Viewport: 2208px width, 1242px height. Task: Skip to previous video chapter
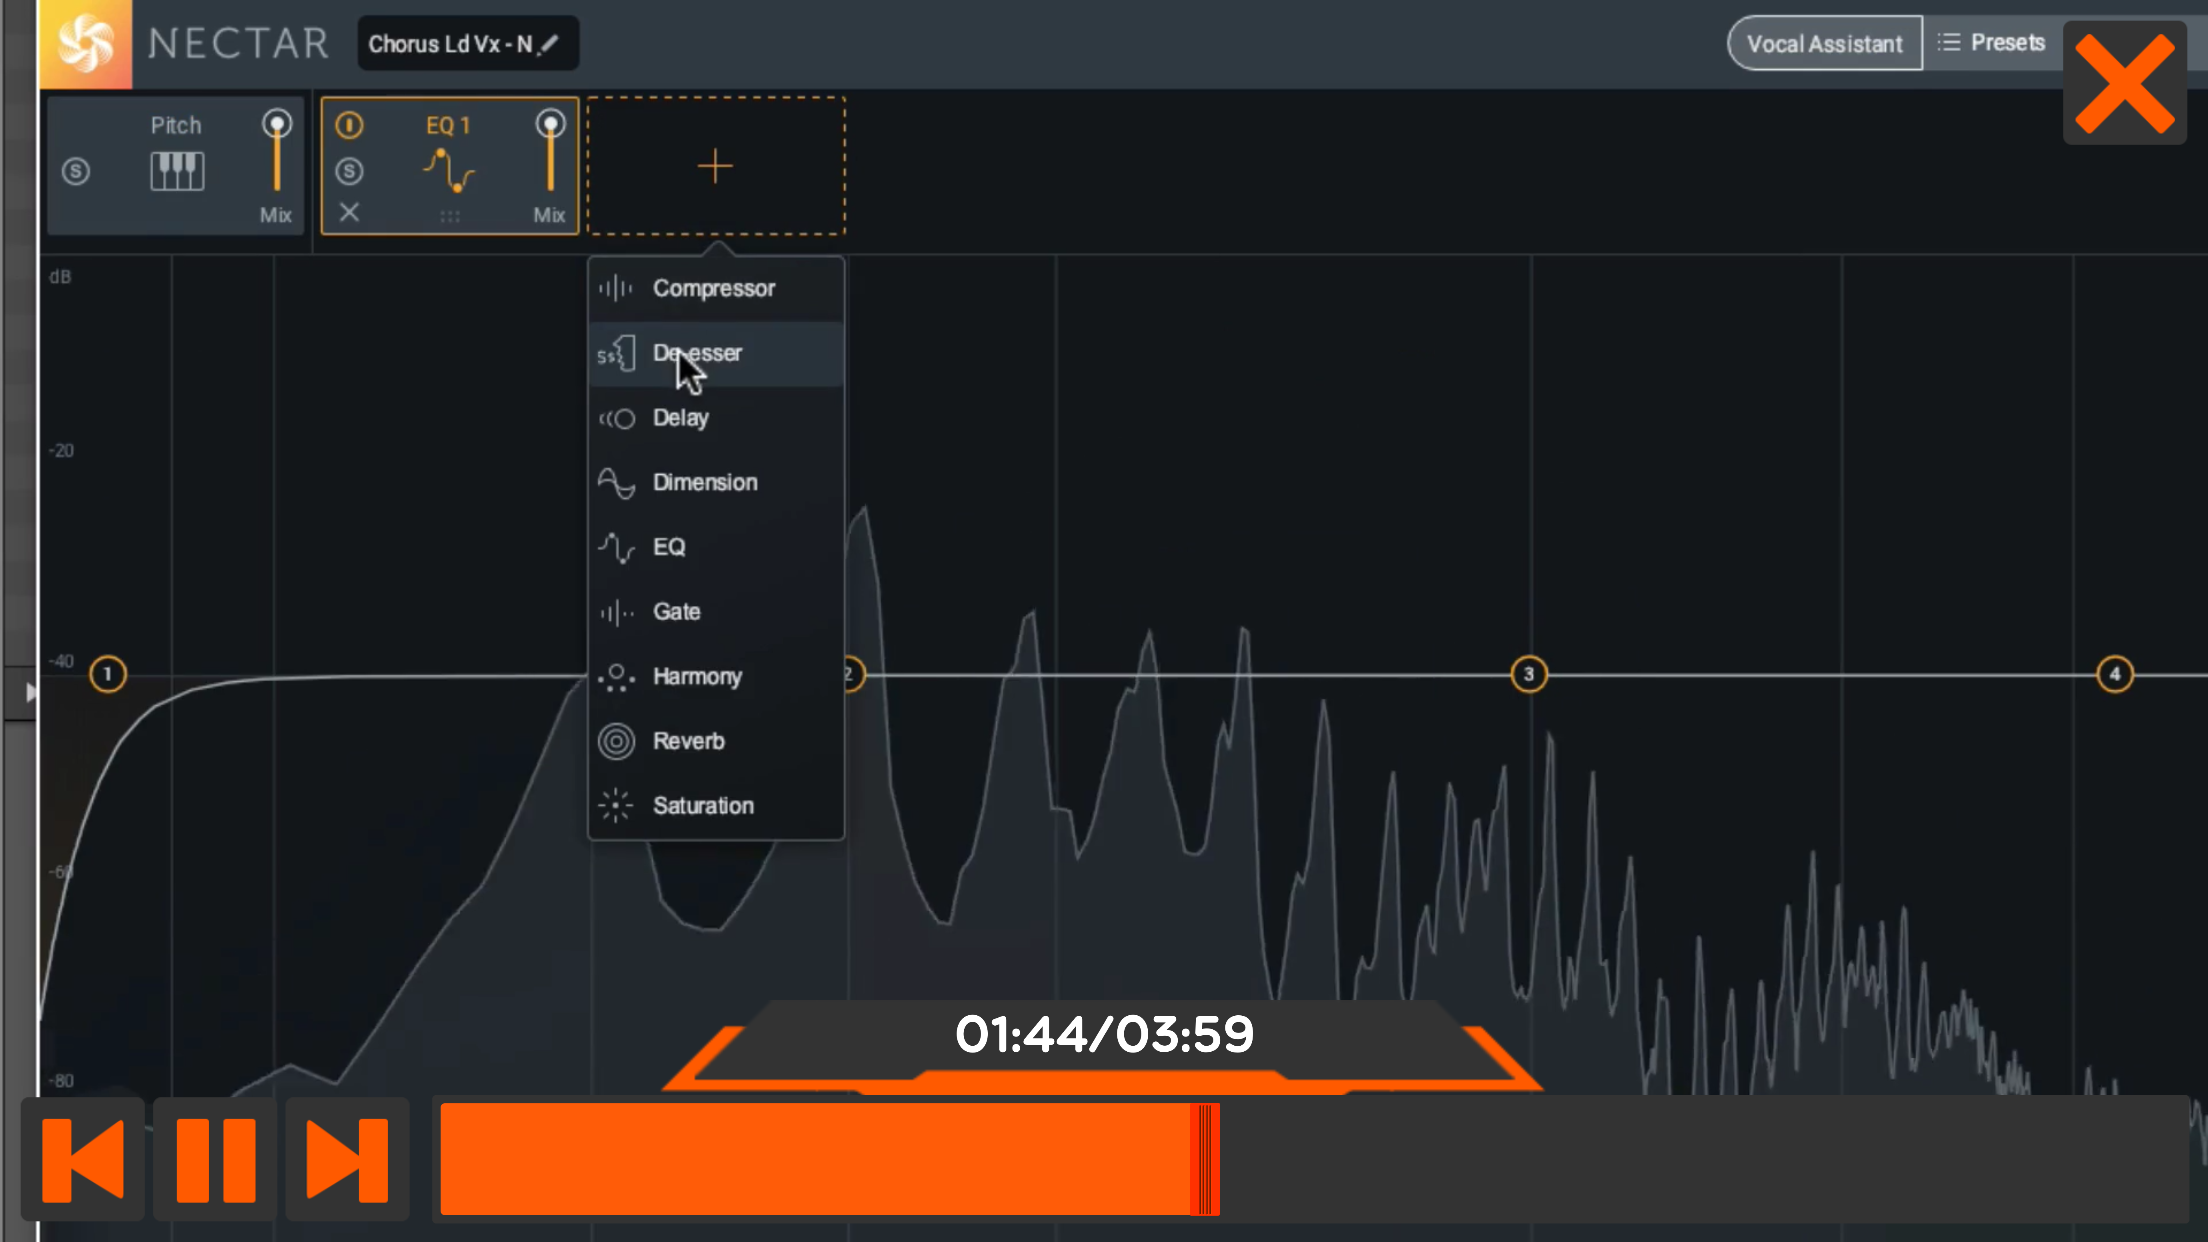(x=83, y=1160)
